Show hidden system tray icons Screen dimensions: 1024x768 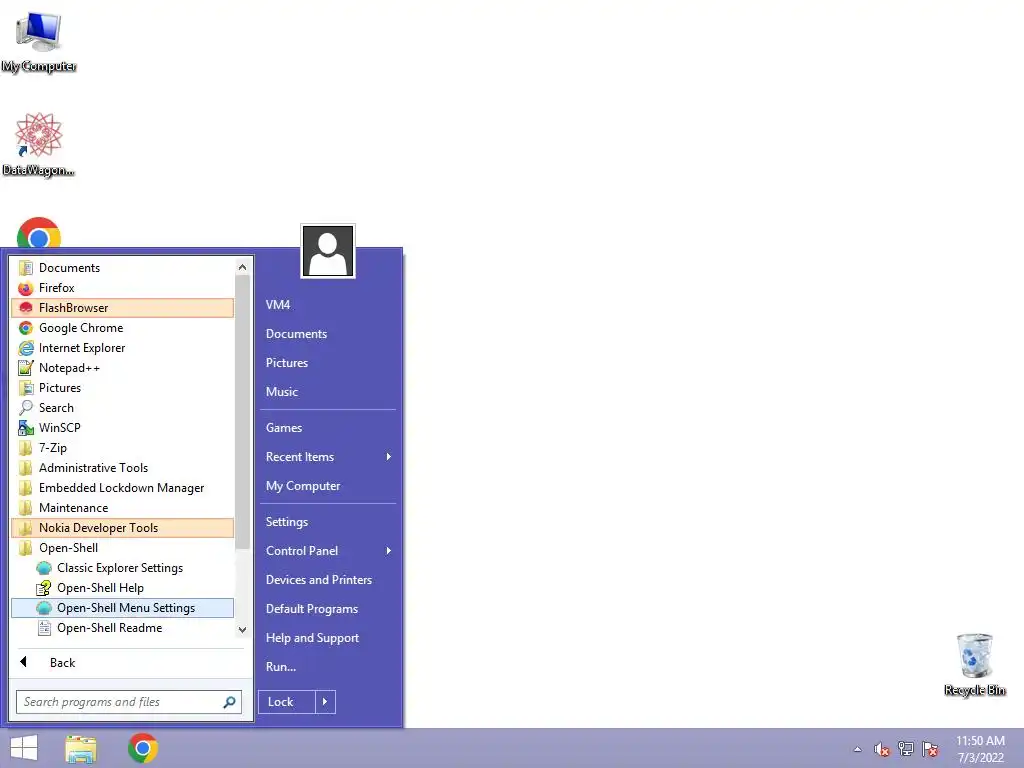857,749
